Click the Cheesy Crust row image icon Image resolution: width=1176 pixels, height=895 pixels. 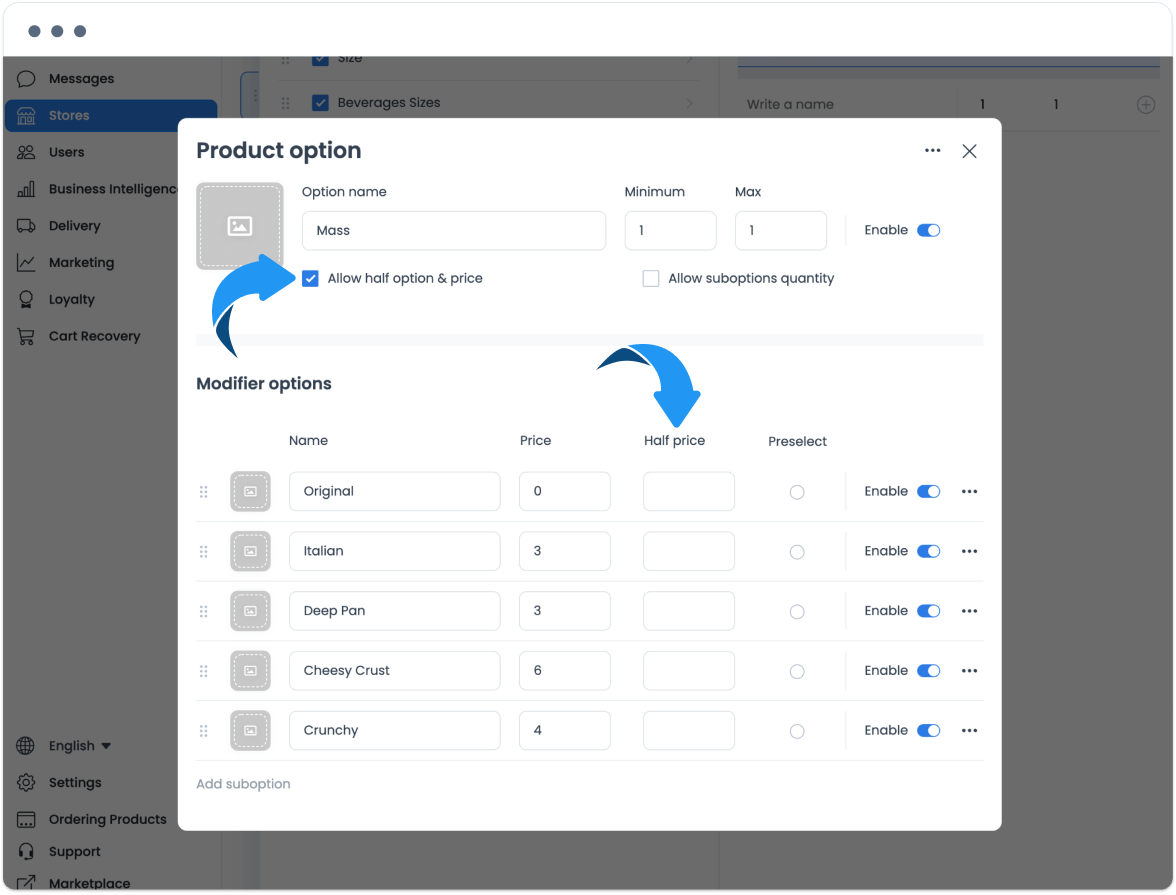(250, 671)
